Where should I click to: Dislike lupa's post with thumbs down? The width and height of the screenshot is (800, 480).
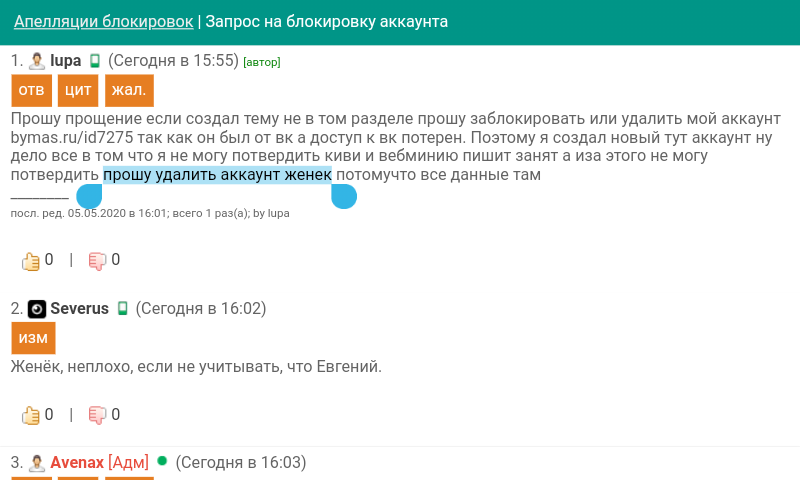(97, 260)
